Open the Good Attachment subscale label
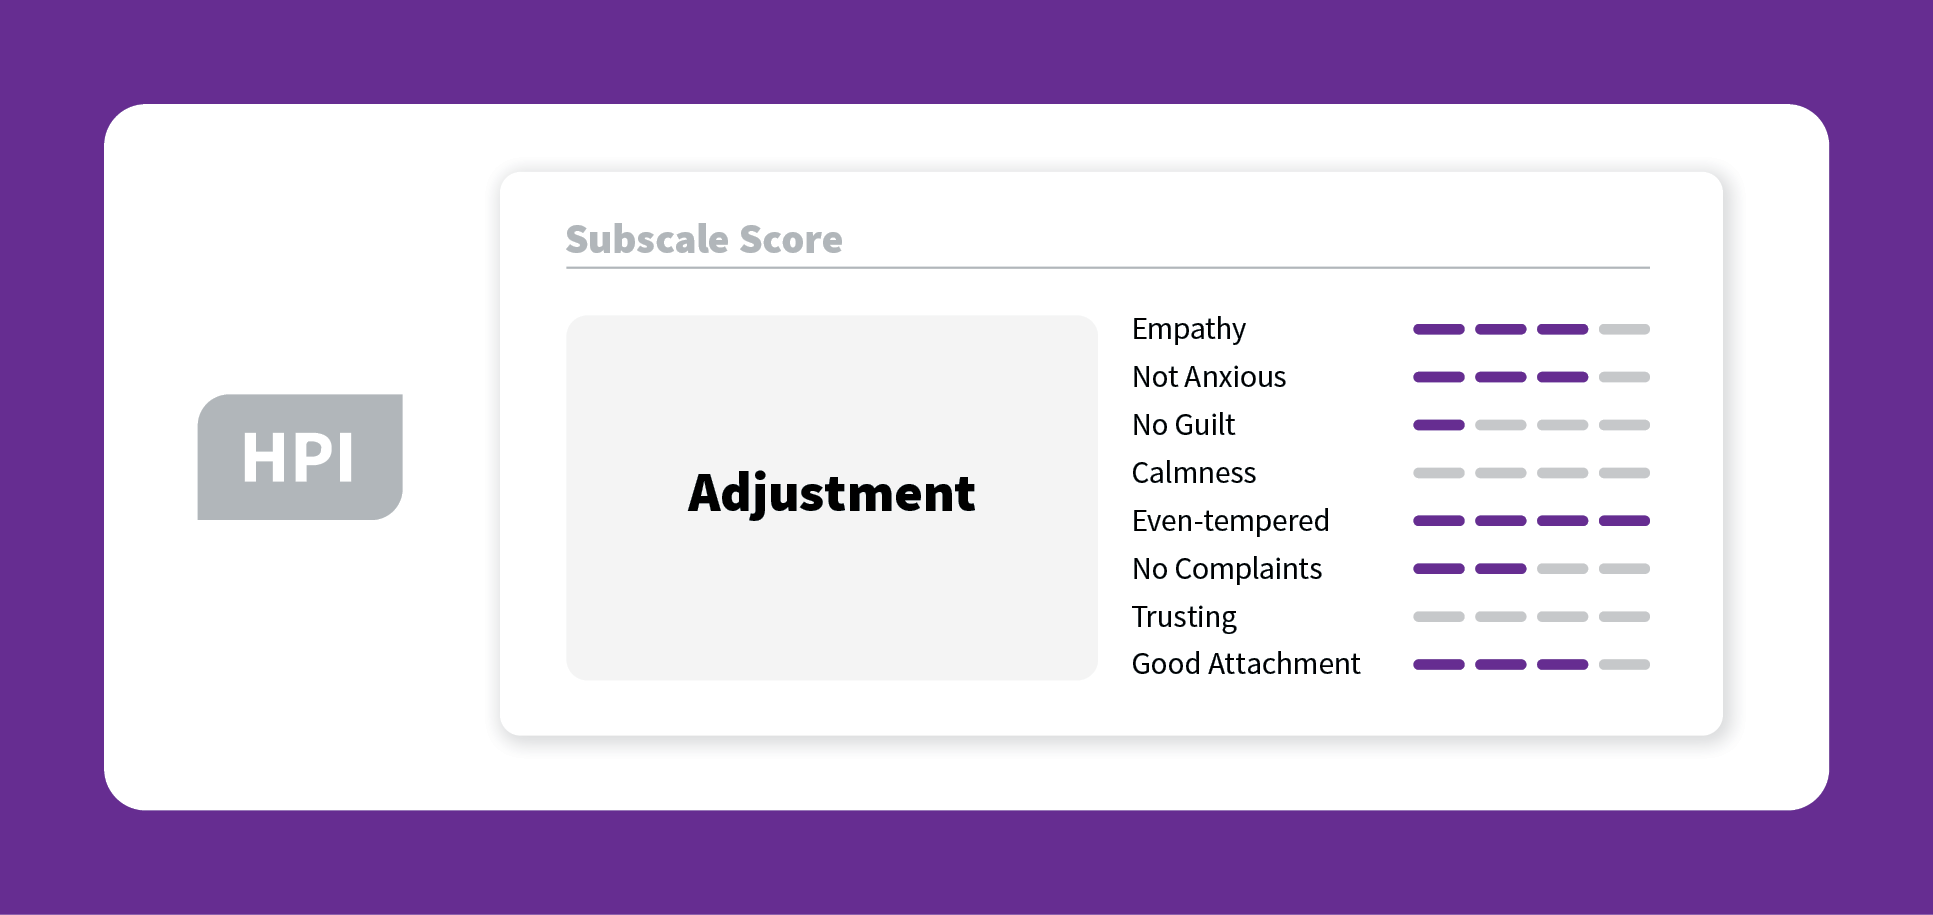The image size is (1933, 915). (1246, 664)
